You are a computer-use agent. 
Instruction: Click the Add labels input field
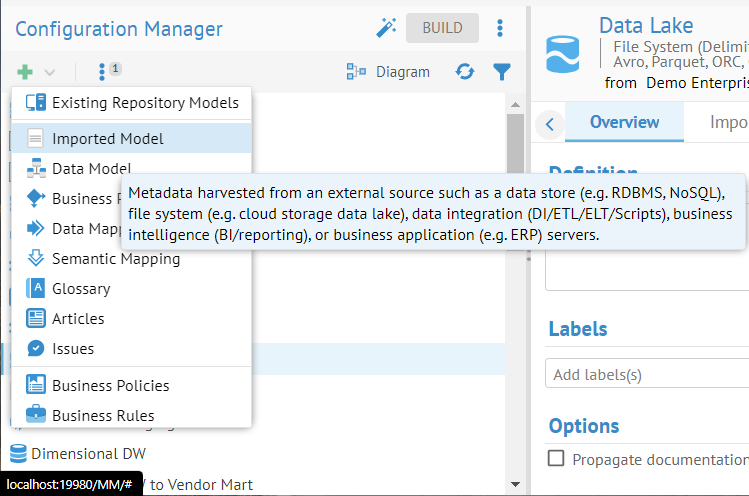tap(650, 375)
